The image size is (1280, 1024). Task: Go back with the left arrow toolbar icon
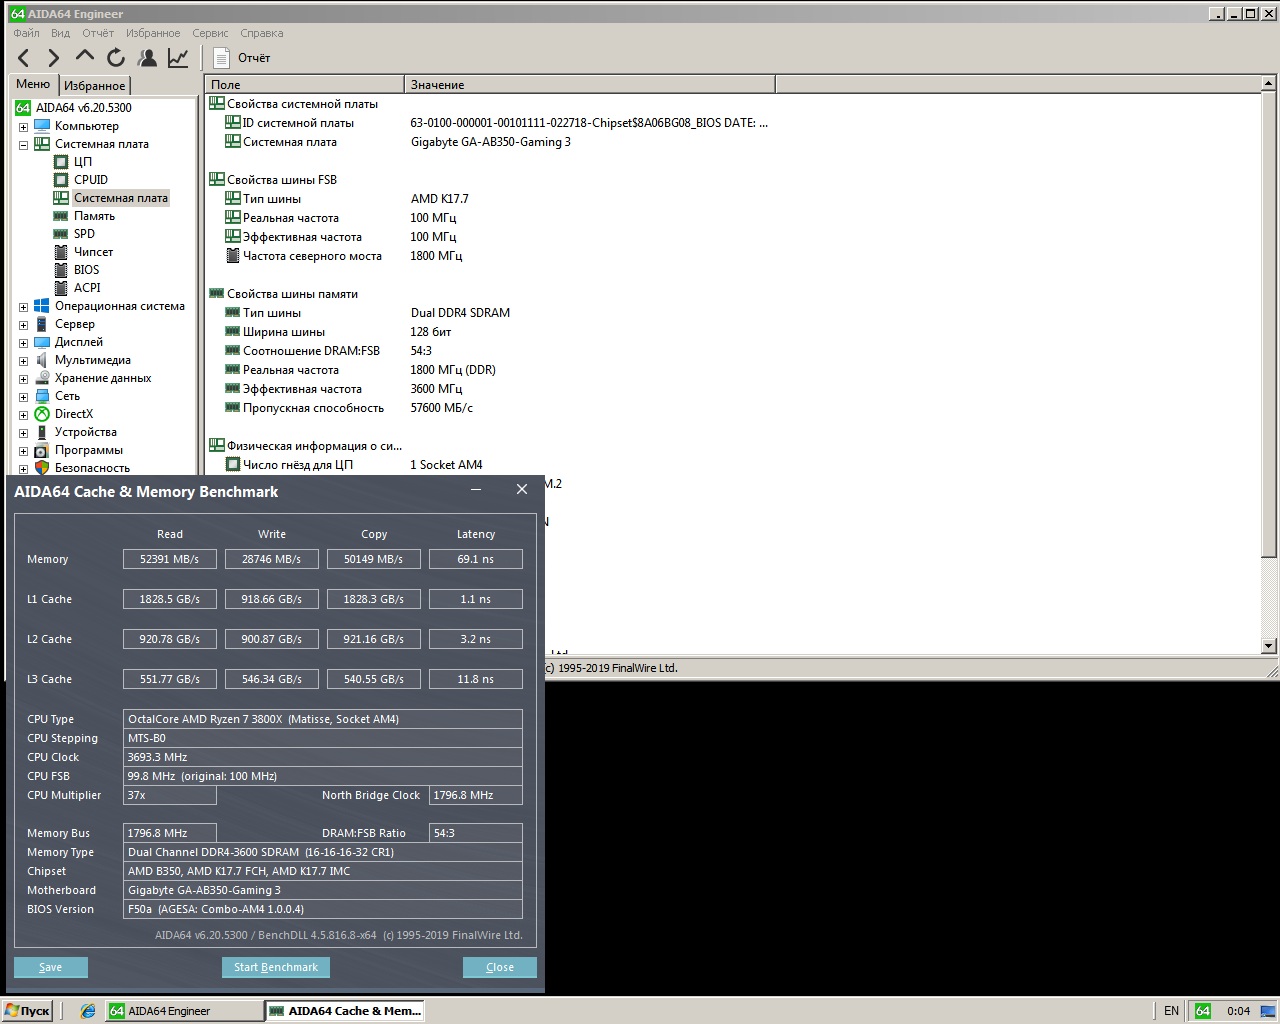pyautogui.click(x=24, y=58)
